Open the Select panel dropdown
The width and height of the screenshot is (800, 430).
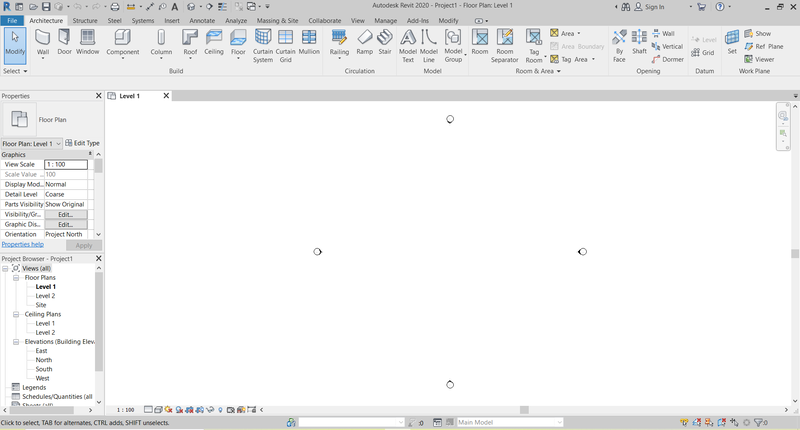coord(15,71)
